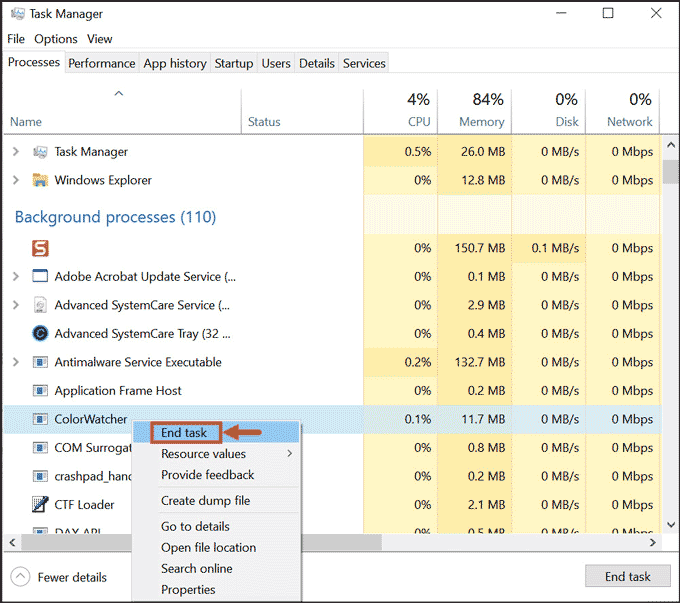Choose End task in context menu
This screenshot has height=603, width=680.
coord(216,433)
